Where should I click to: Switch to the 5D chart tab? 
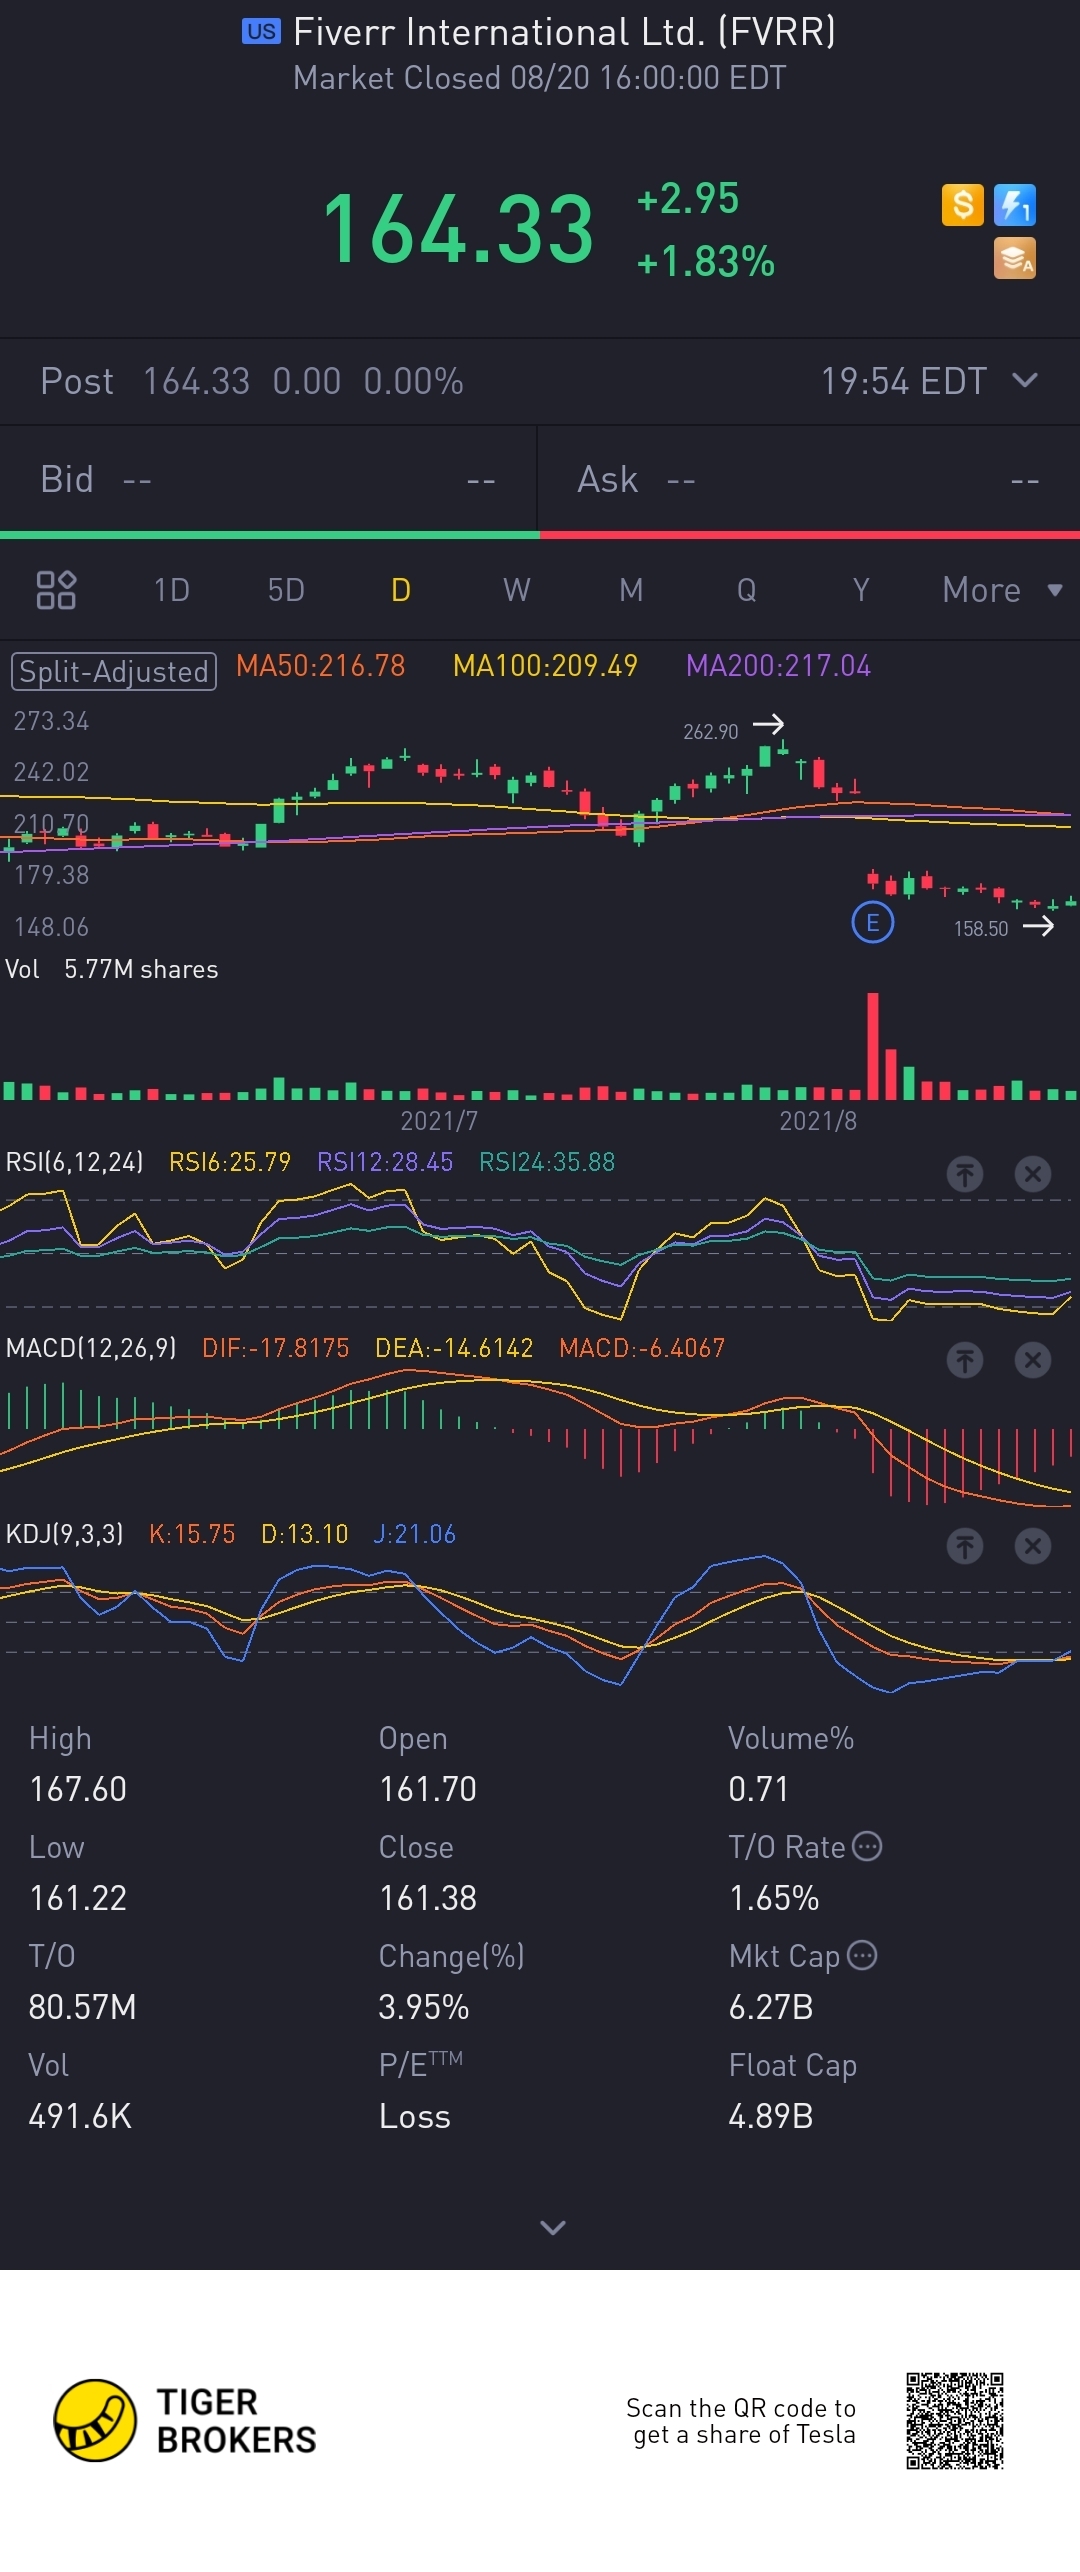286,590
